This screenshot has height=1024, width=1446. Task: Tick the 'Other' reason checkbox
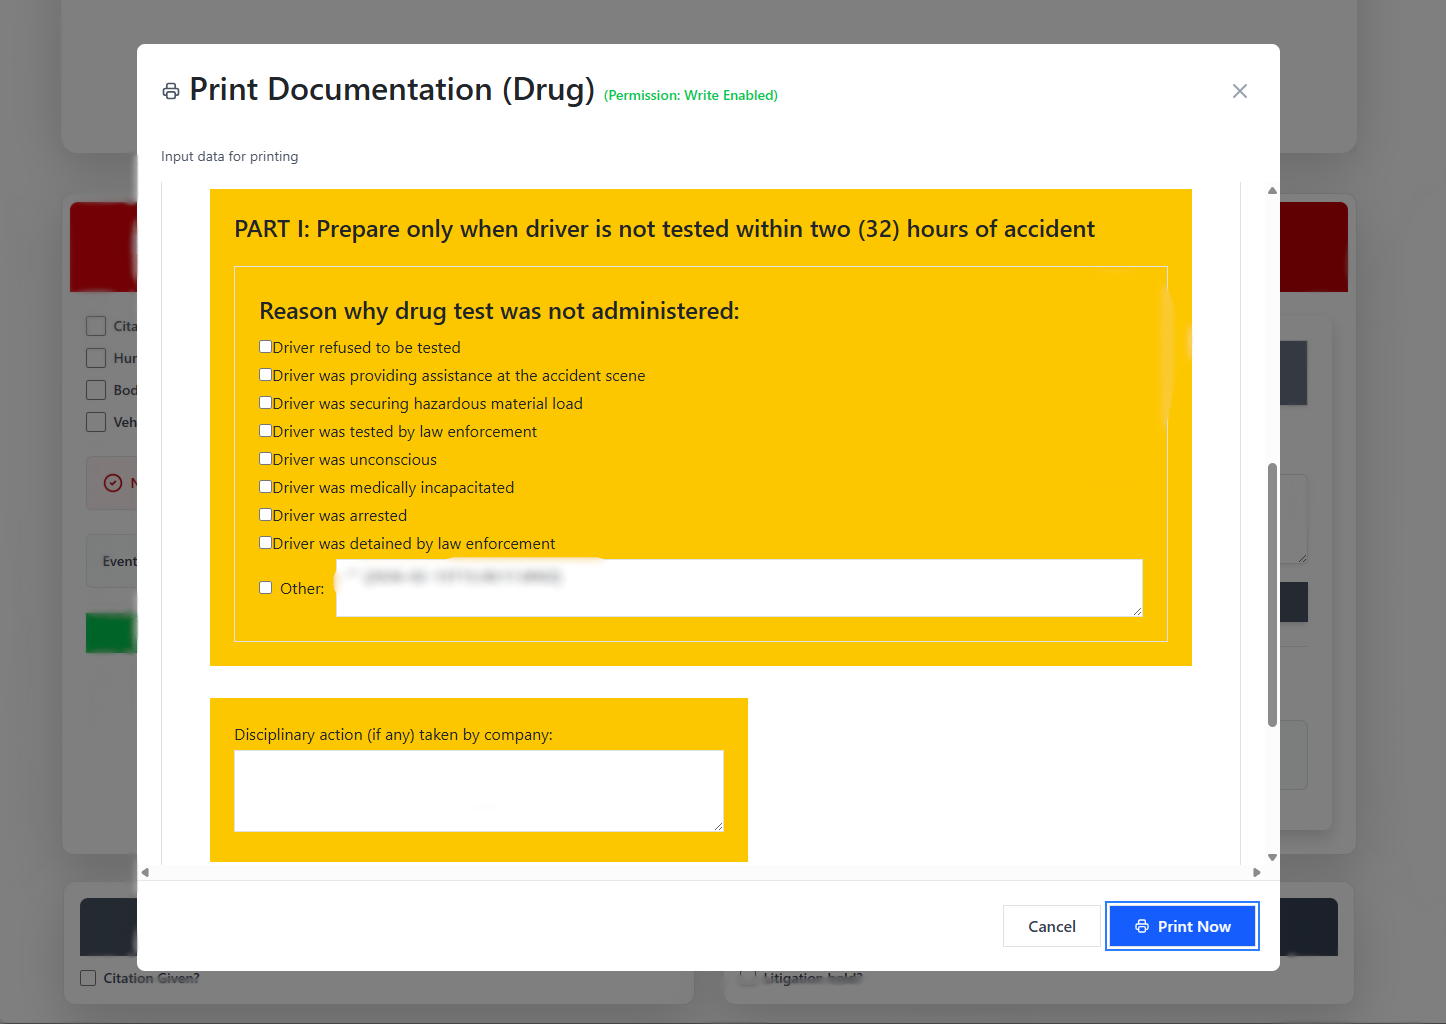click(266, 588)
